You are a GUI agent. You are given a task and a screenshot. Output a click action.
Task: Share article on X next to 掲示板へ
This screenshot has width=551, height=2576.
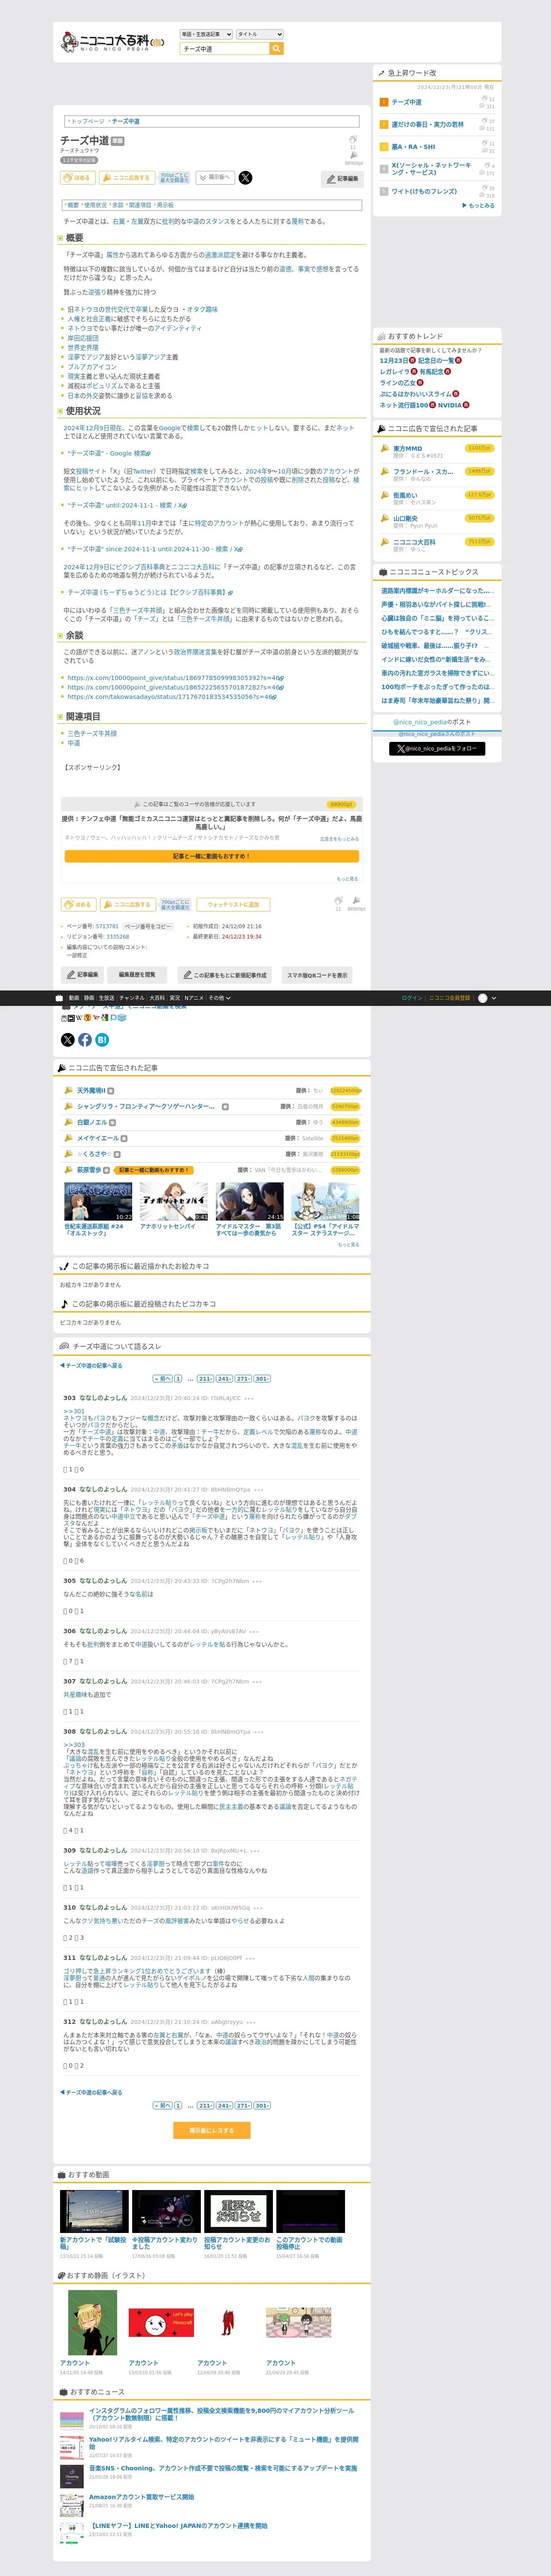(x=245, y=178)
